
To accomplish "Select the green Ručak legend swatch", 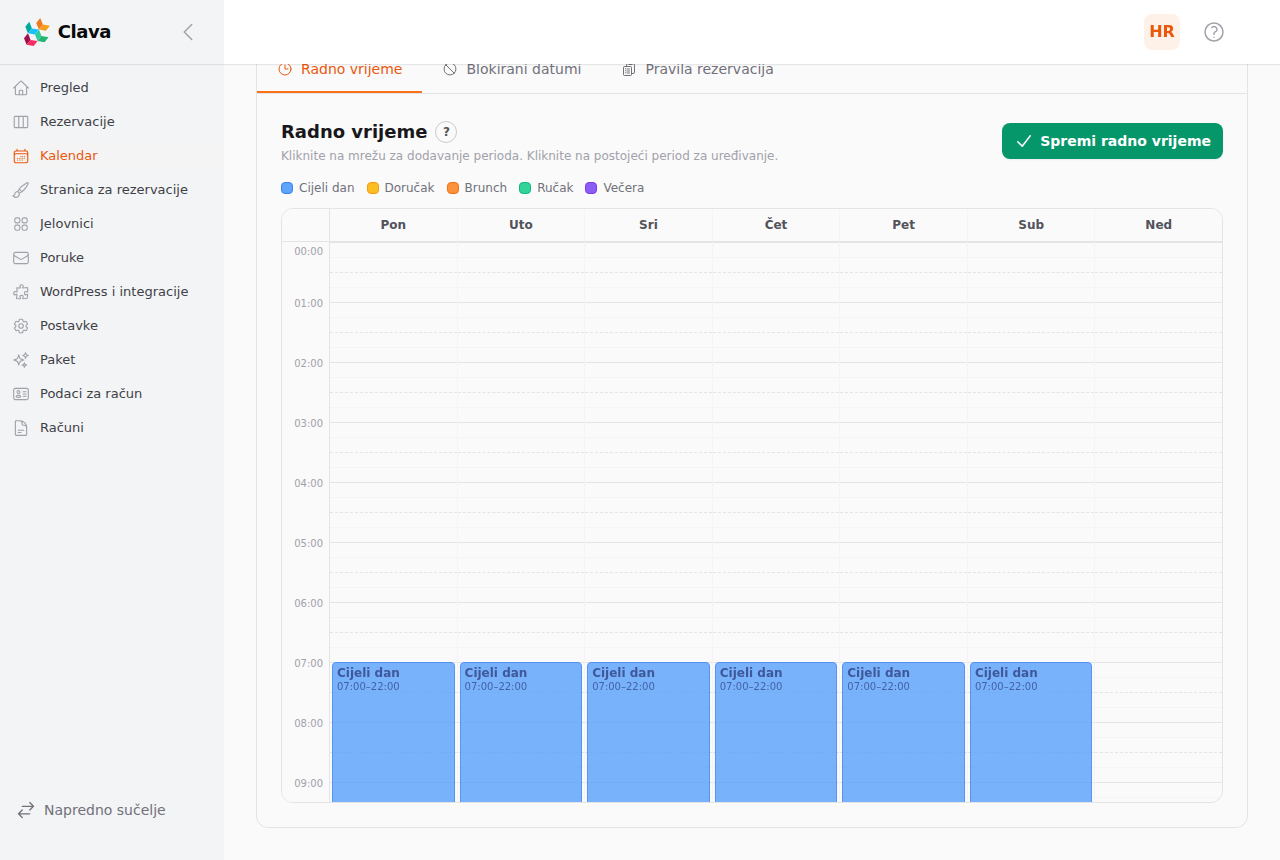I will pyautogui.click(x=525, y=188).
